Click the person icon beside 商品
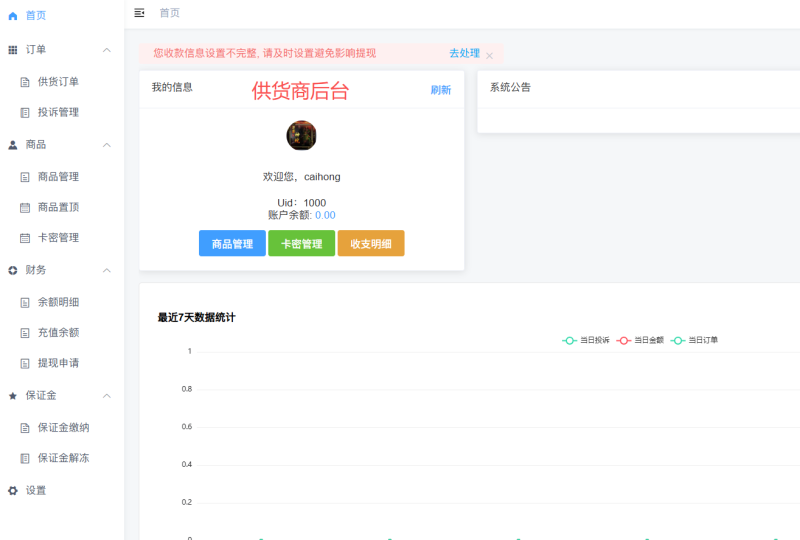 (13, 145)
